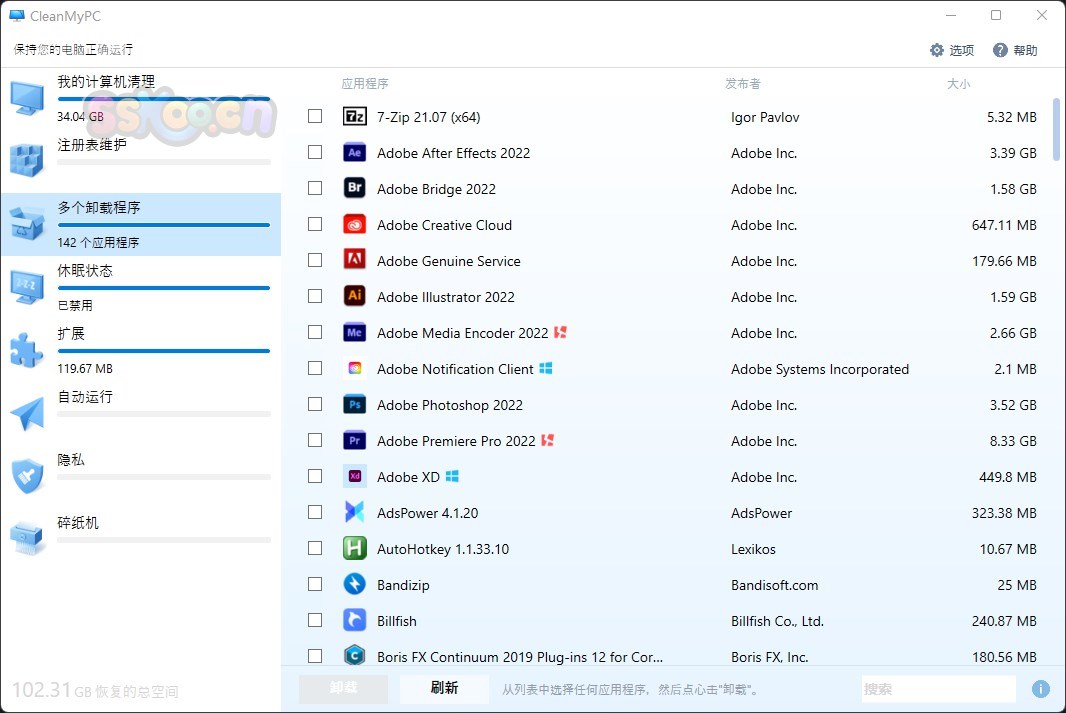Click the 卸载 uninstall button

[343, 689]
